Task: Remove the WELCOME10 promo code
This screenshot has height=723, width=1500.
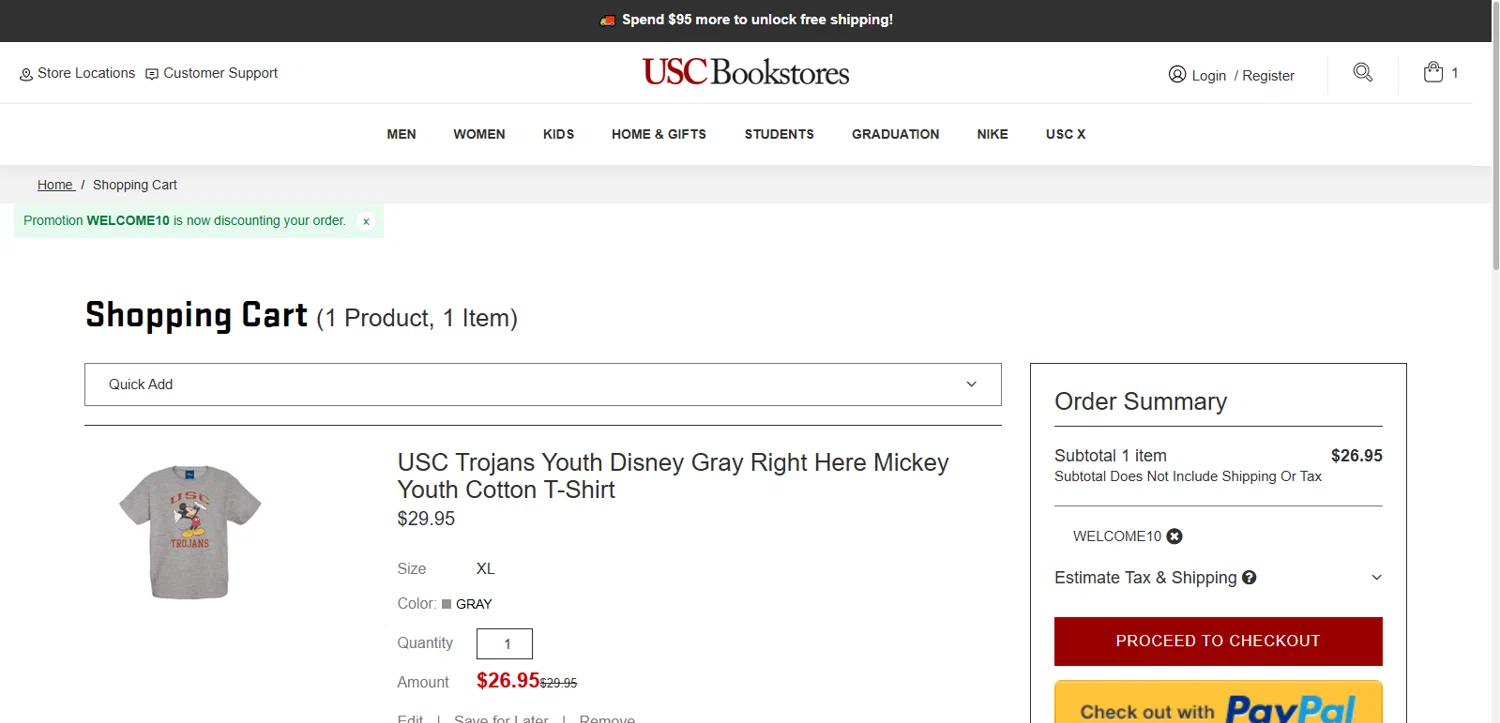Action: [x=1174, y=536]
